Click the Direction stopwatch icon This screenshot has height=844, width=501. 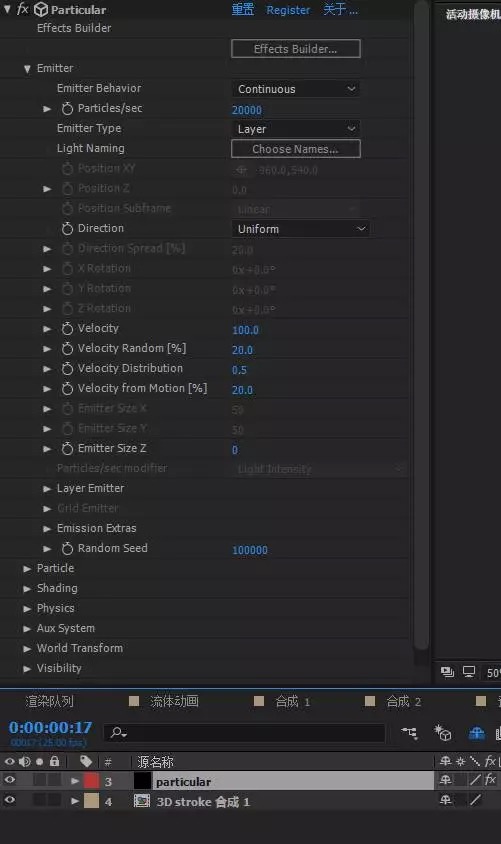(x=67, y=229)
